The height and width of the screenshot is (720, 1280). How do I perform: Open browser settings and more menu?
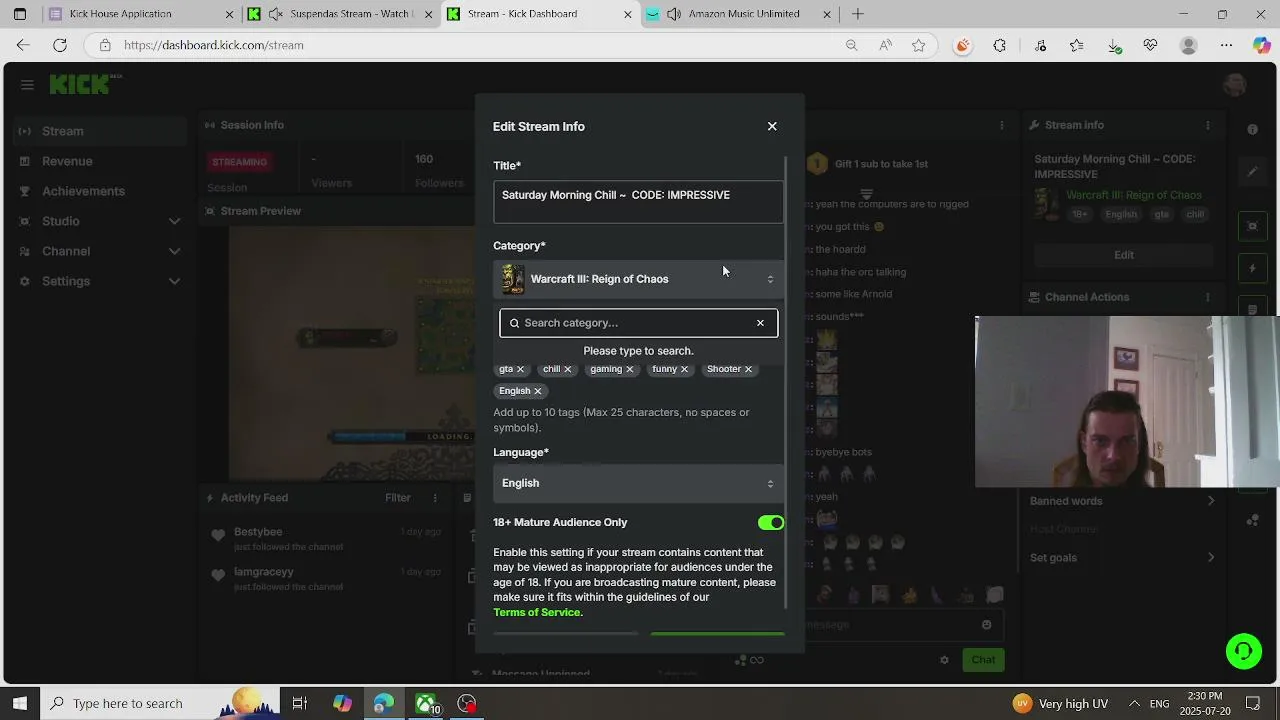(x=1227, y=45)
